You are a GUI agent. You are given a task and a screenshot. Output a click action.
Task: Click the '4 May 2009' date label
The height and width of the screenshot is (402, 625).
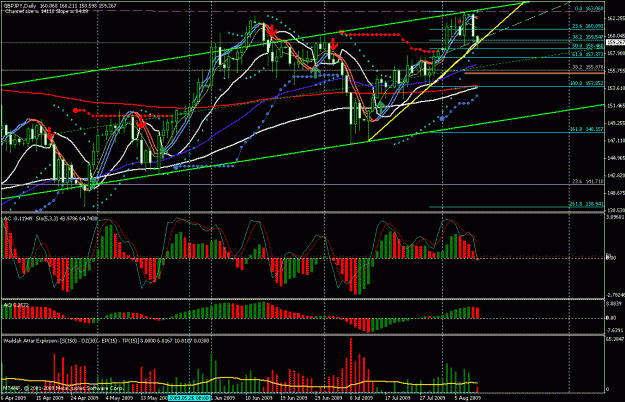120,398
